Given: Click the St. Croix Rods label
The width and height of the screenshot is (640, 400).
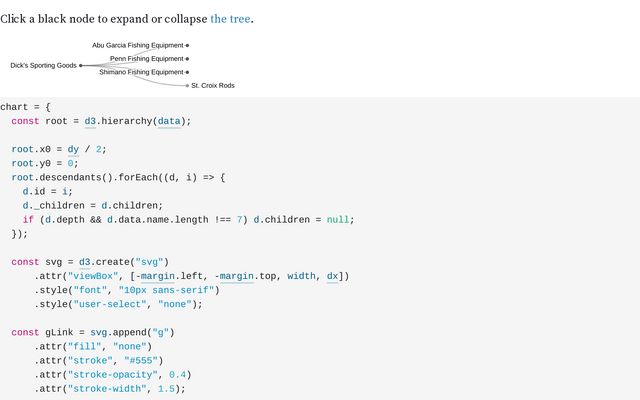Looking at the screenshot, I should tap(213, 86).
